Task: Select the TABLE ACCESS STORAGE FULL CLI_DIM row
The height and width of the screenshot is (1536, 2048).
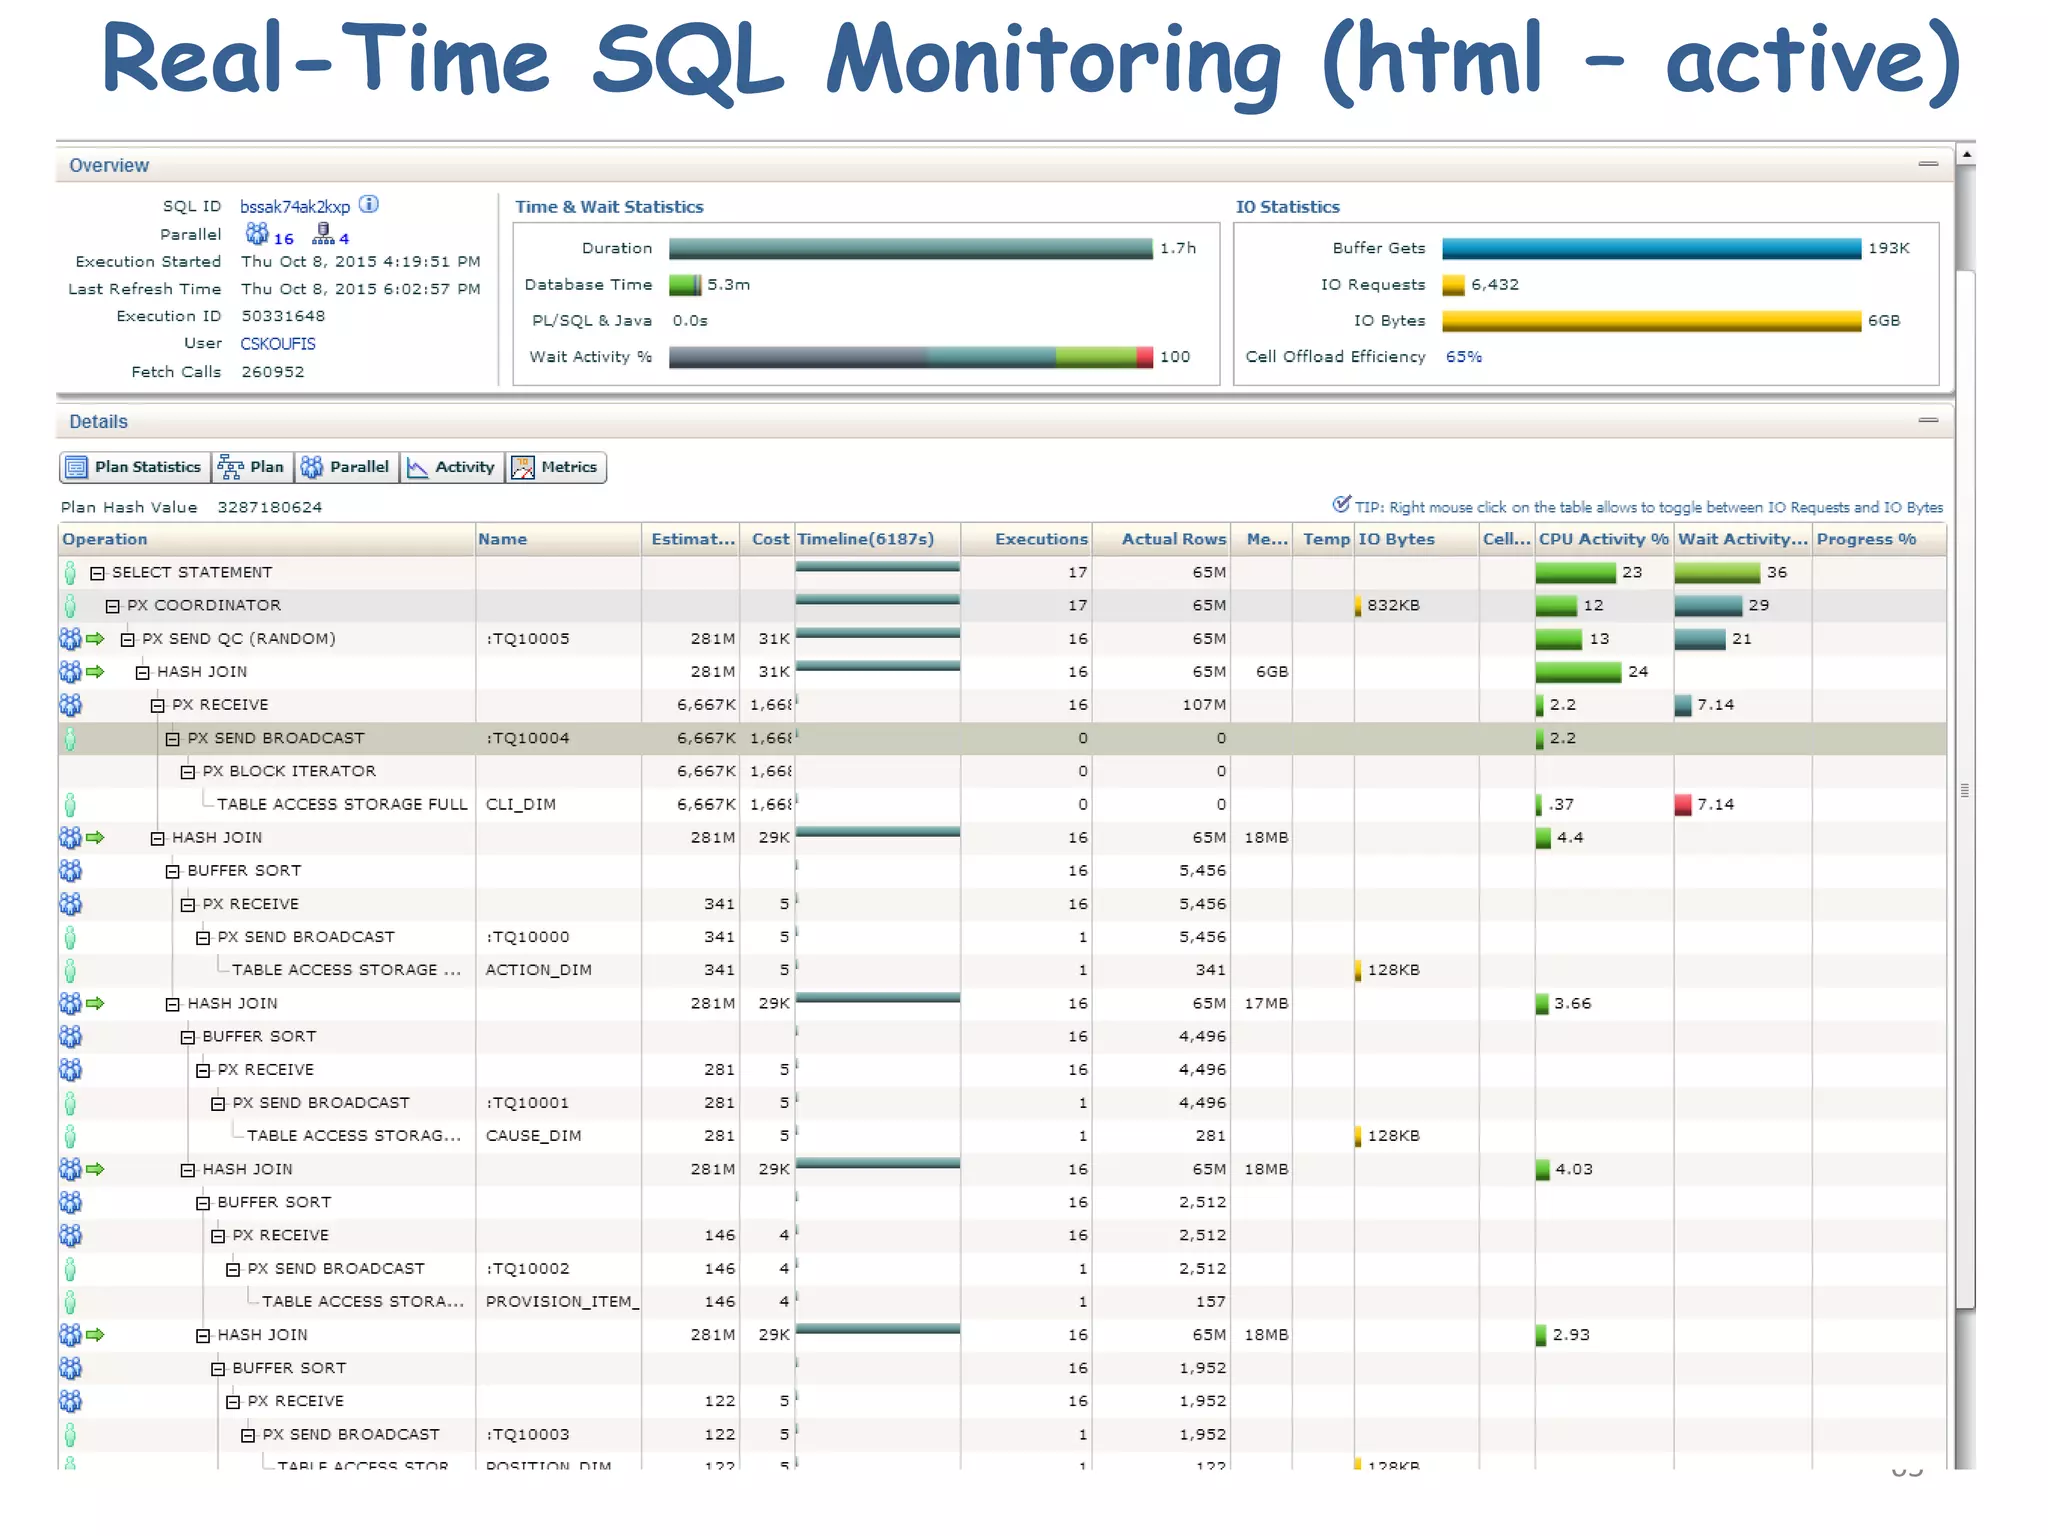Action: [x=1002, y=804]
